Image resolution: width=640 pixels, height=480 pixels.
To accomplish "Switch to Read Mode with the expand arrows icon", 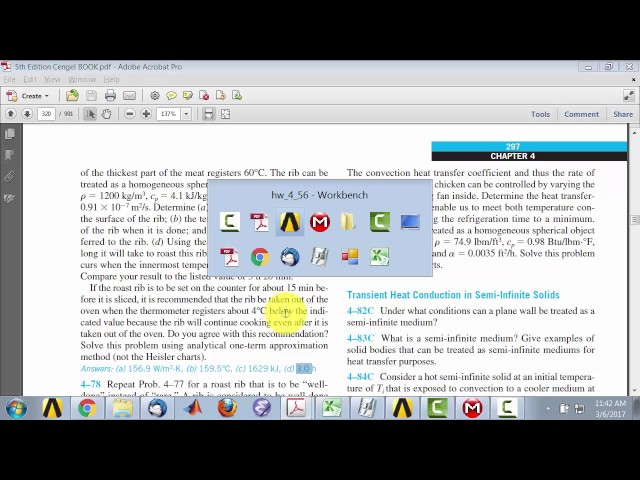I will tap(629, 96).
